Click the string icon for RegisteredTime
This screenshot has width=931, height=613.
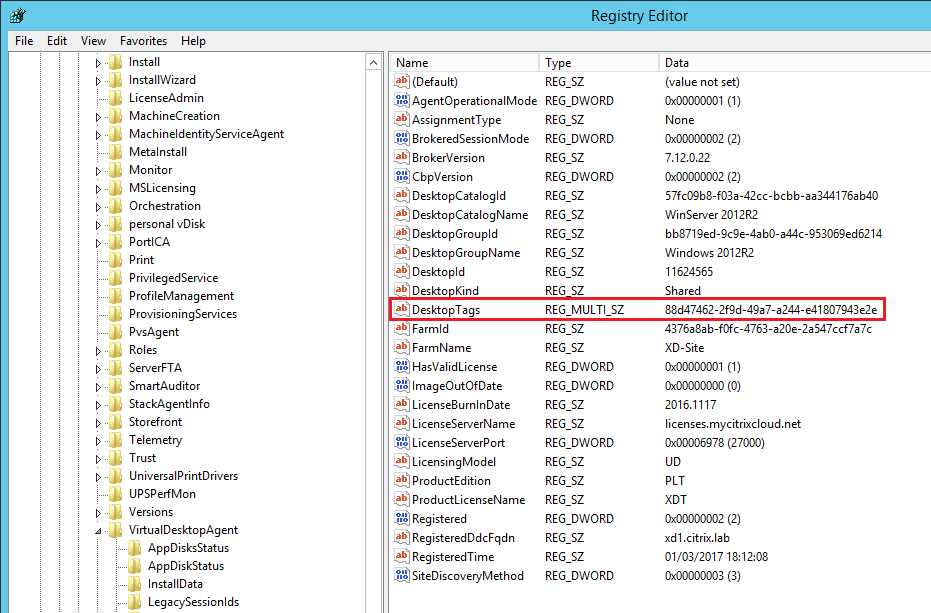coord(402,557)
